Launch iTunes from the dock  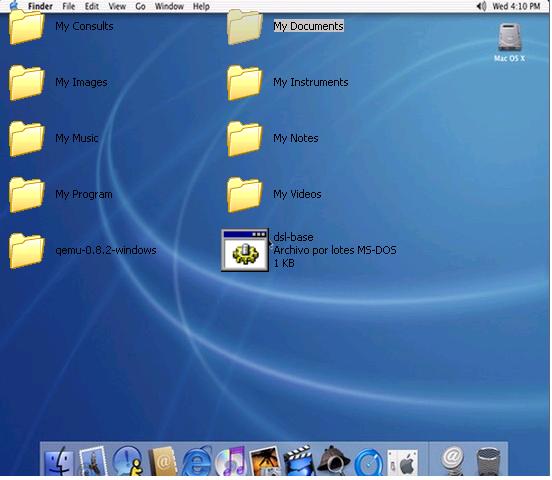231,461
